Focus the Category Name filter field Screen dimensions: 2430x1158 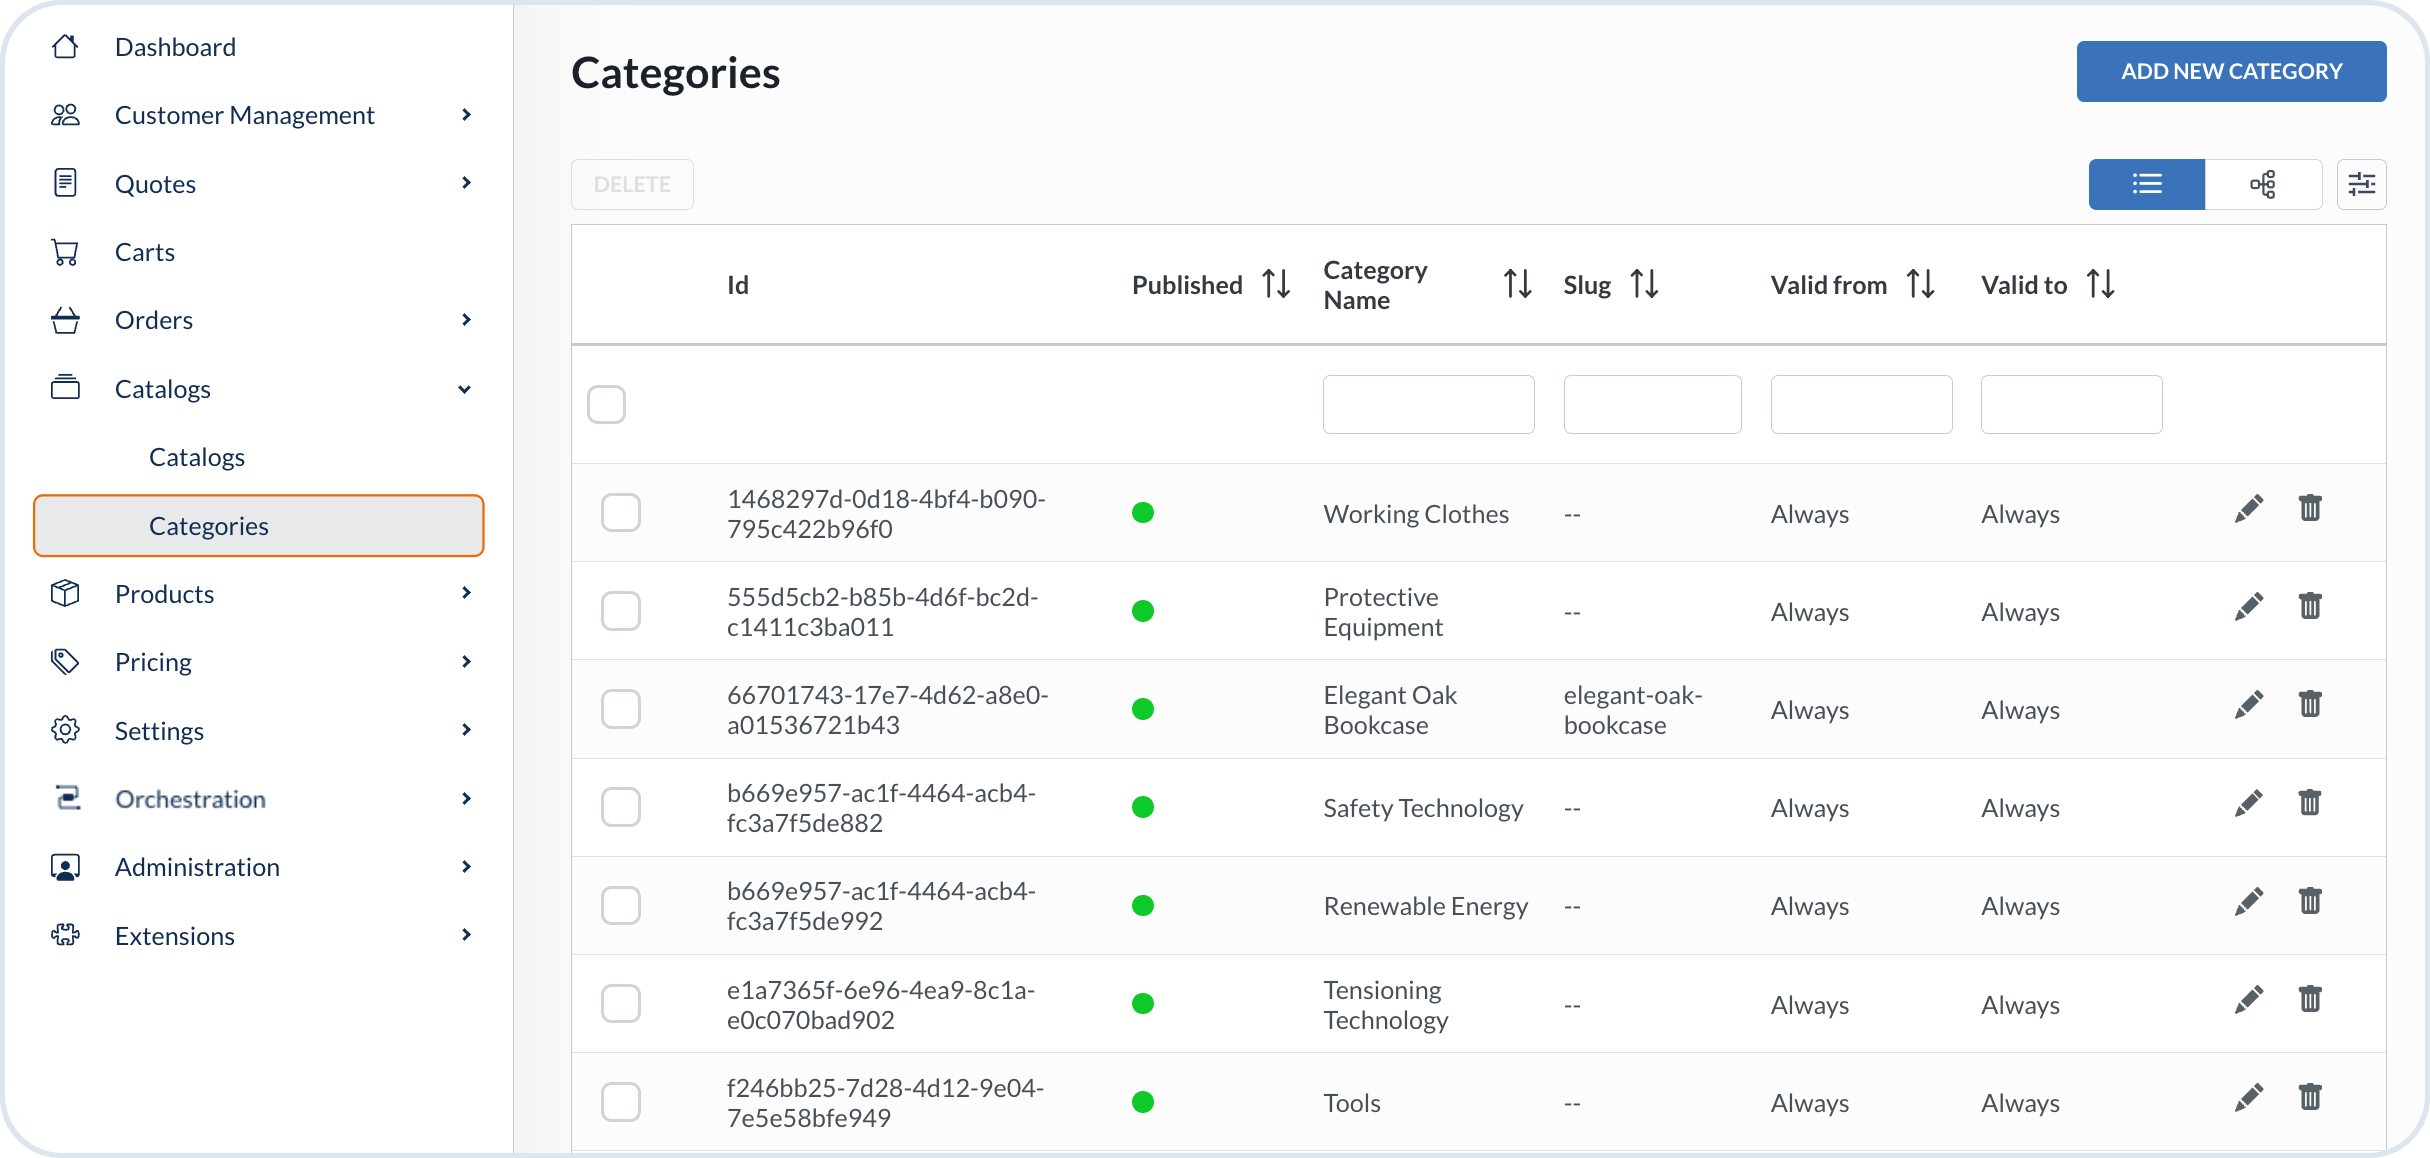[1427, 405]
